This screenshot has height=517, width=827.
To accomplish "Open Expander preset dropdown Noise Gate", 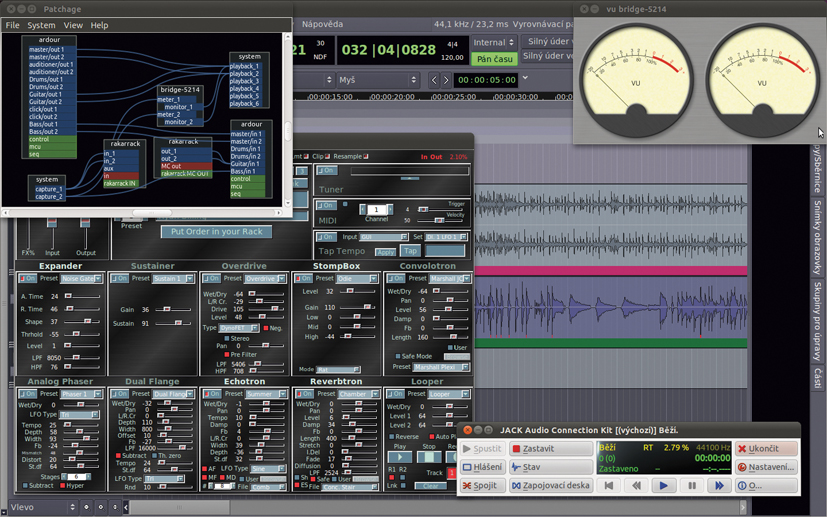I will pyautogui.click(x=81, y=278).
